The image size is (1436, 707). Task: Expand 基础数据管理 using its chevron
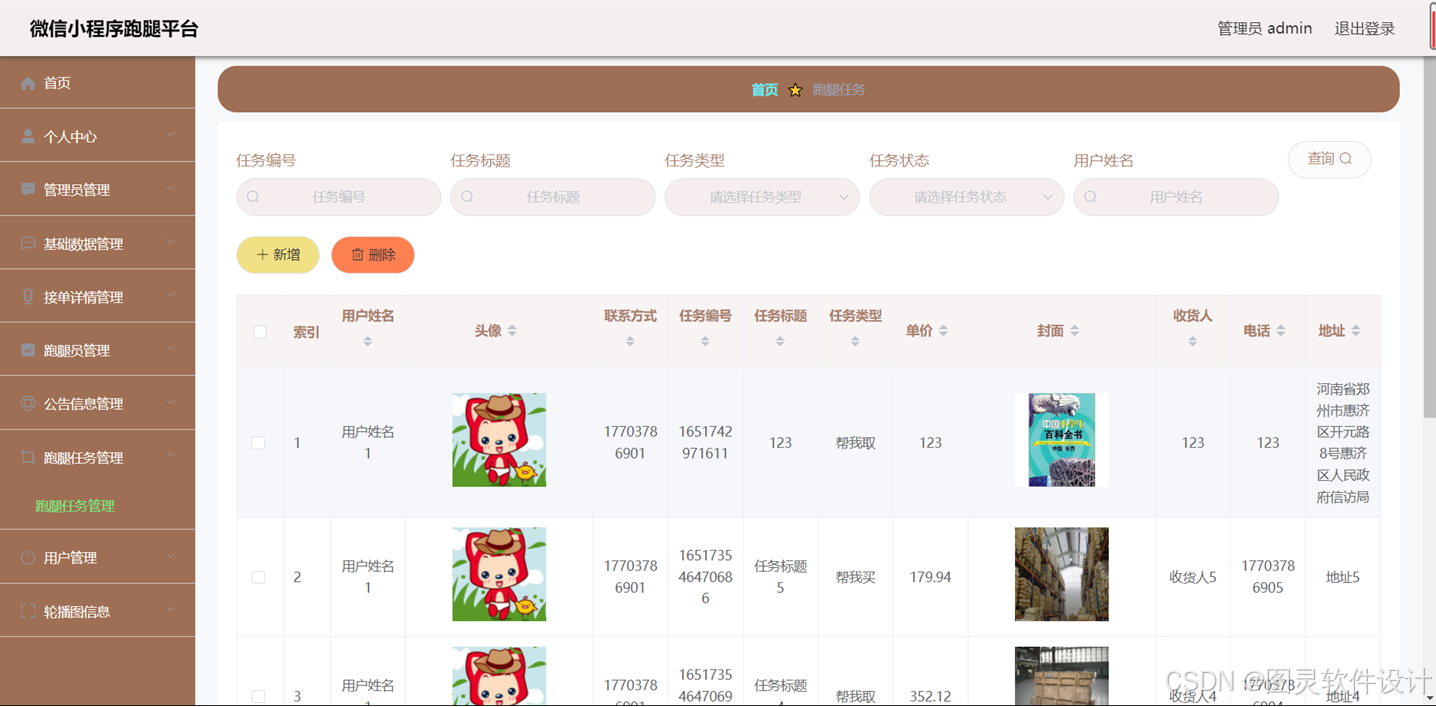[x=170, y=241]
